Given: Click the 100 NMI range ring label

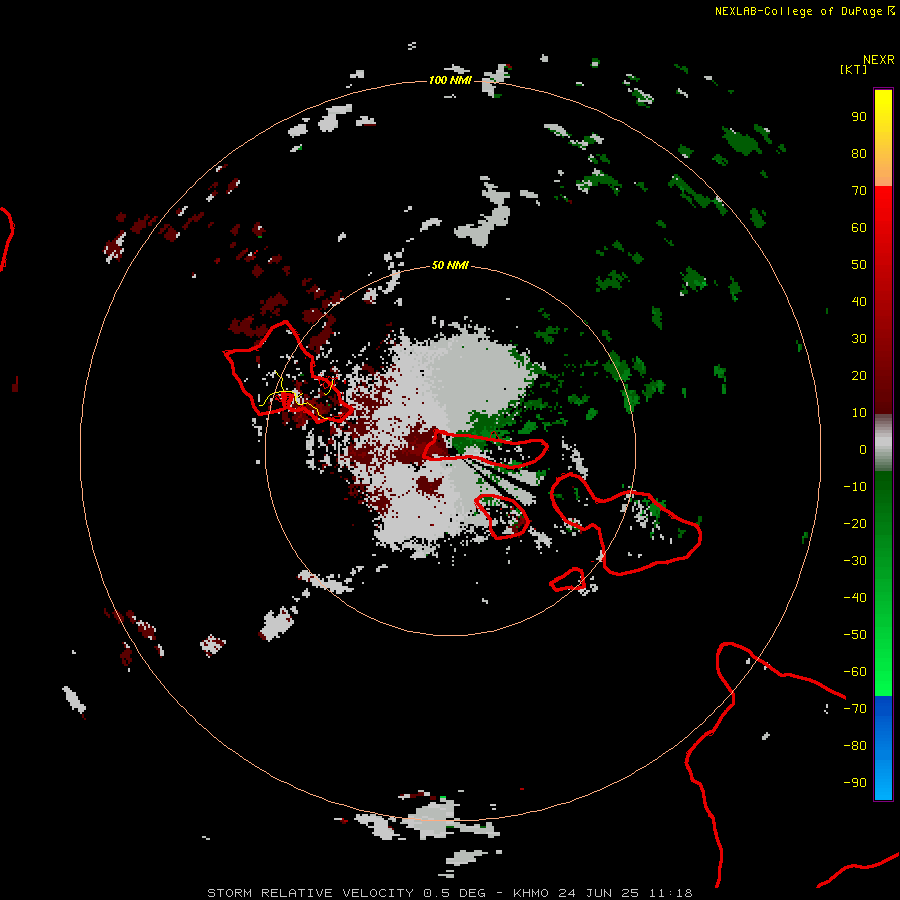Looking at the screenshot, I should [450, 80].
